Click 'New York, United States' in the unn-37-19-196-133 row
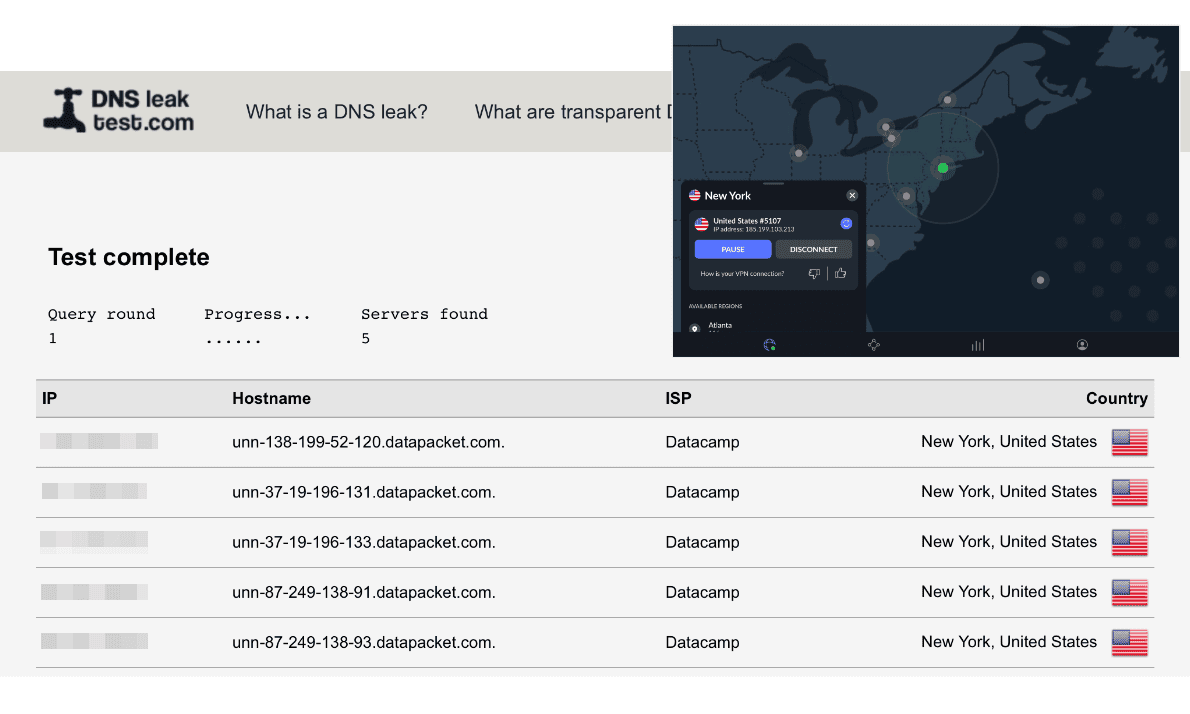Viewport: 1190px width, 714px height. 1009,542
